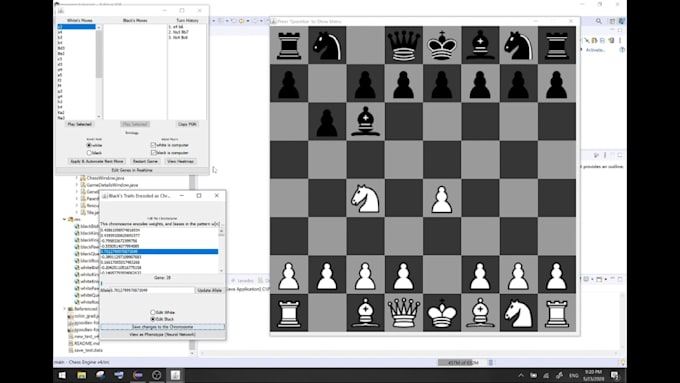
Task: Select the black rook on h8
Action: [557, 45]
